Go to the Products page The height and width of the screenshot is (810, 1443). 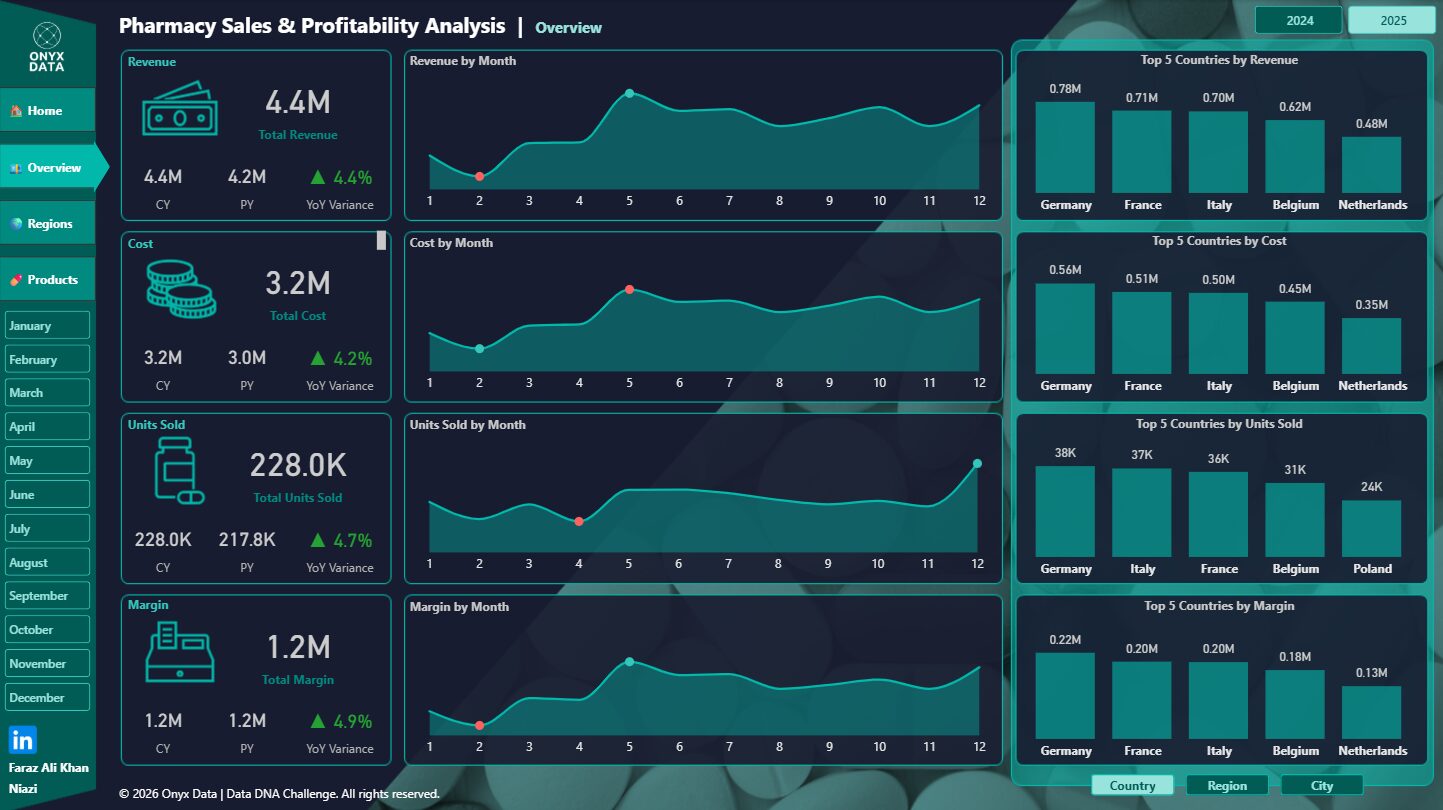coord(47,280)
